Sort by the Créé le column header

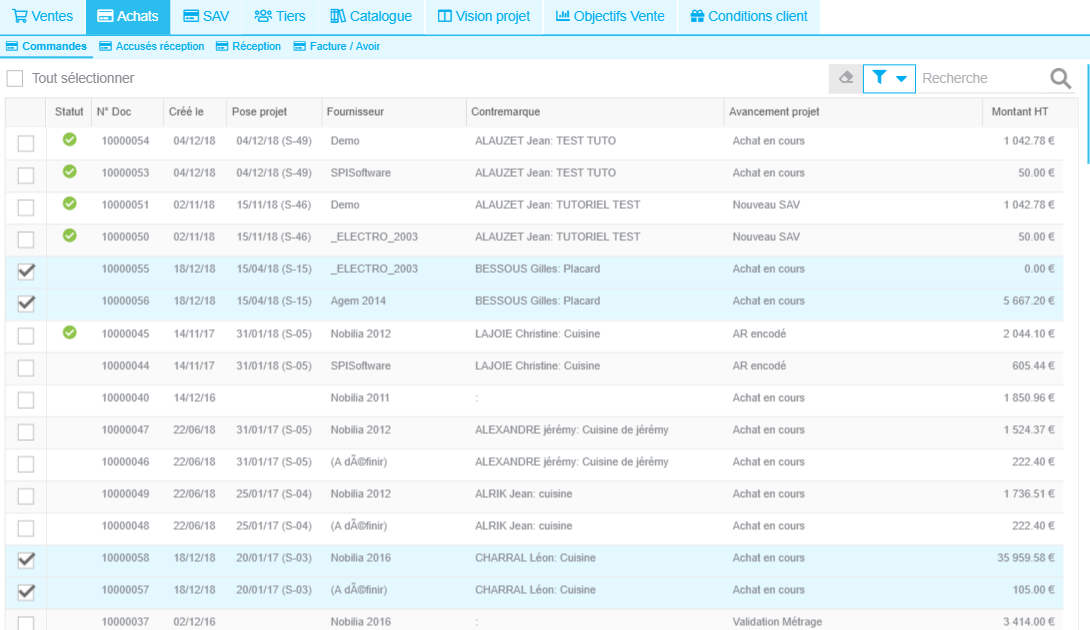193,112
